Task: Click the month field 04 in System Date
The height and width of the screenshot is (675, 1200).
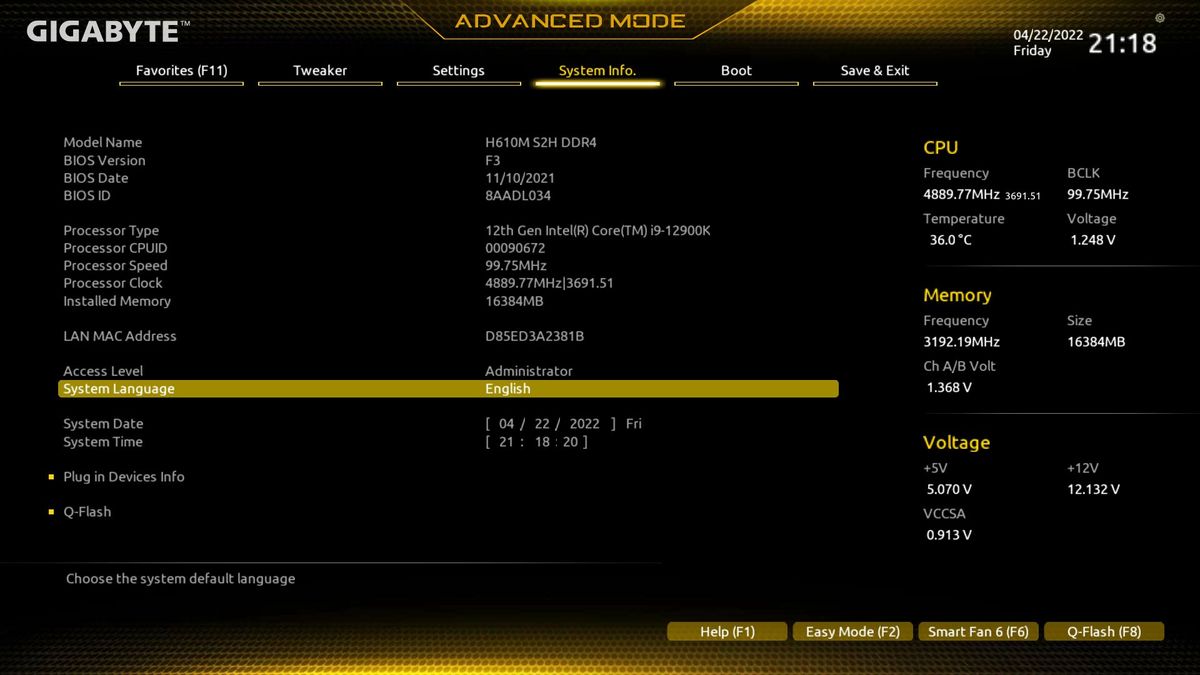Action: pos(506,424)
